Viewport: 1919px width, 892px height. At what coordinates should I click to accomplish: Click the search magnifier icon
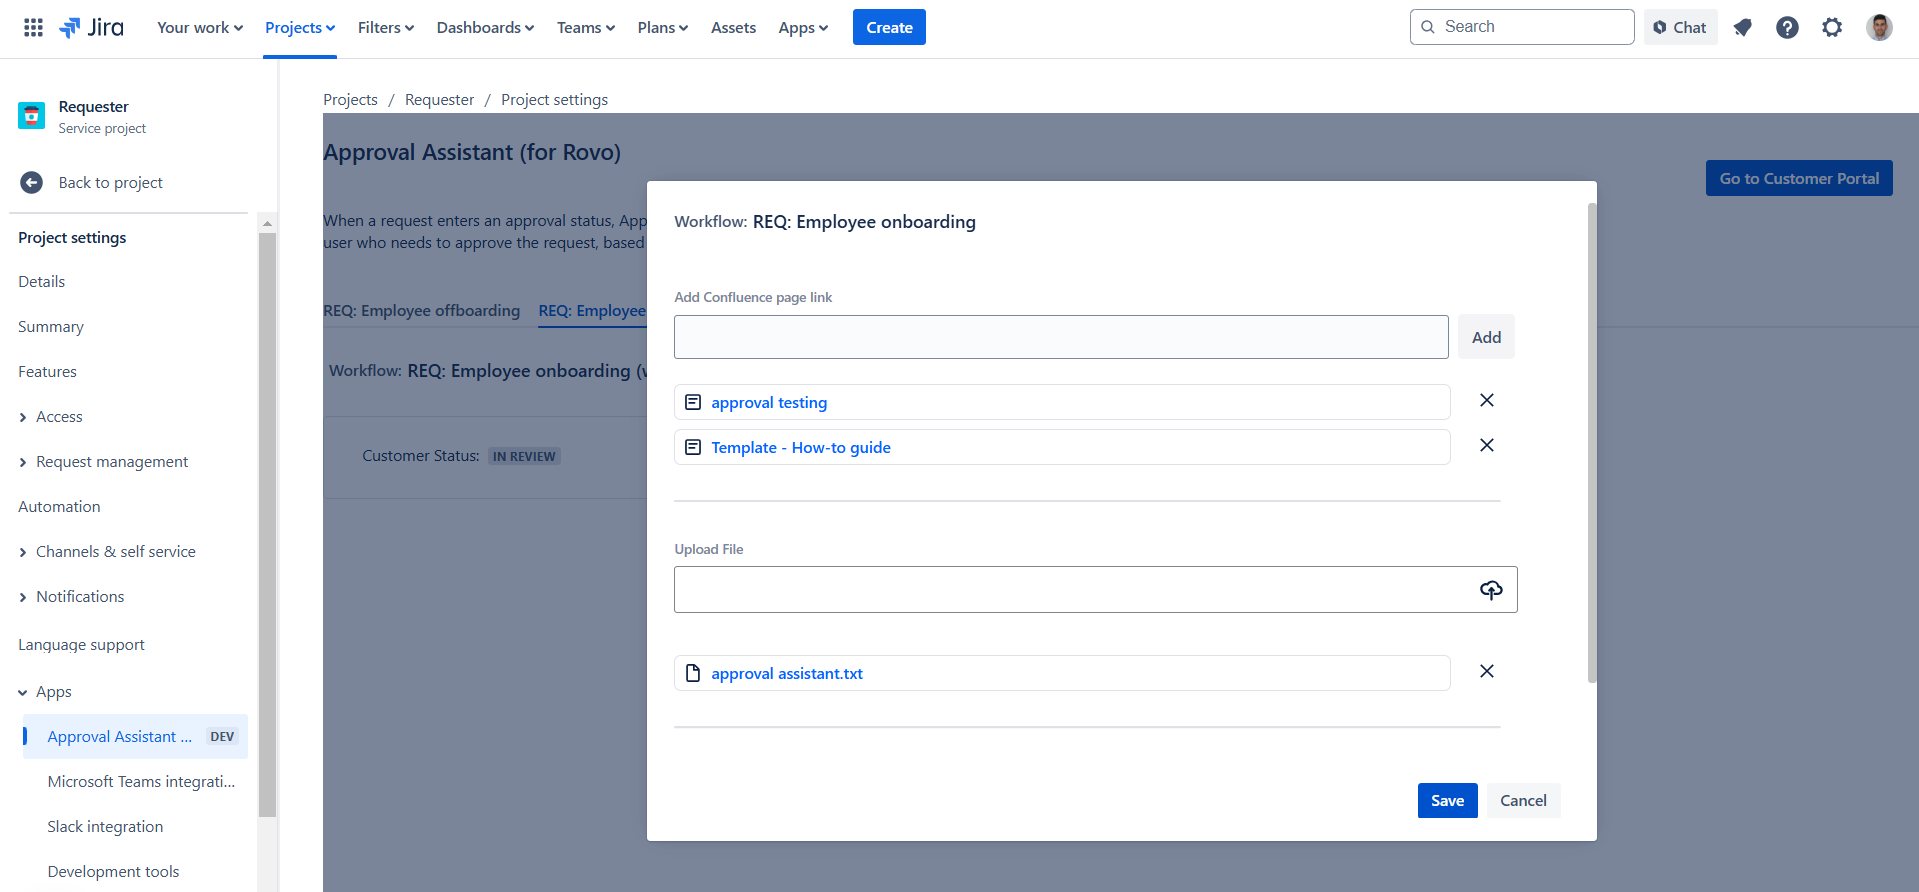[x=1428, y=27]
